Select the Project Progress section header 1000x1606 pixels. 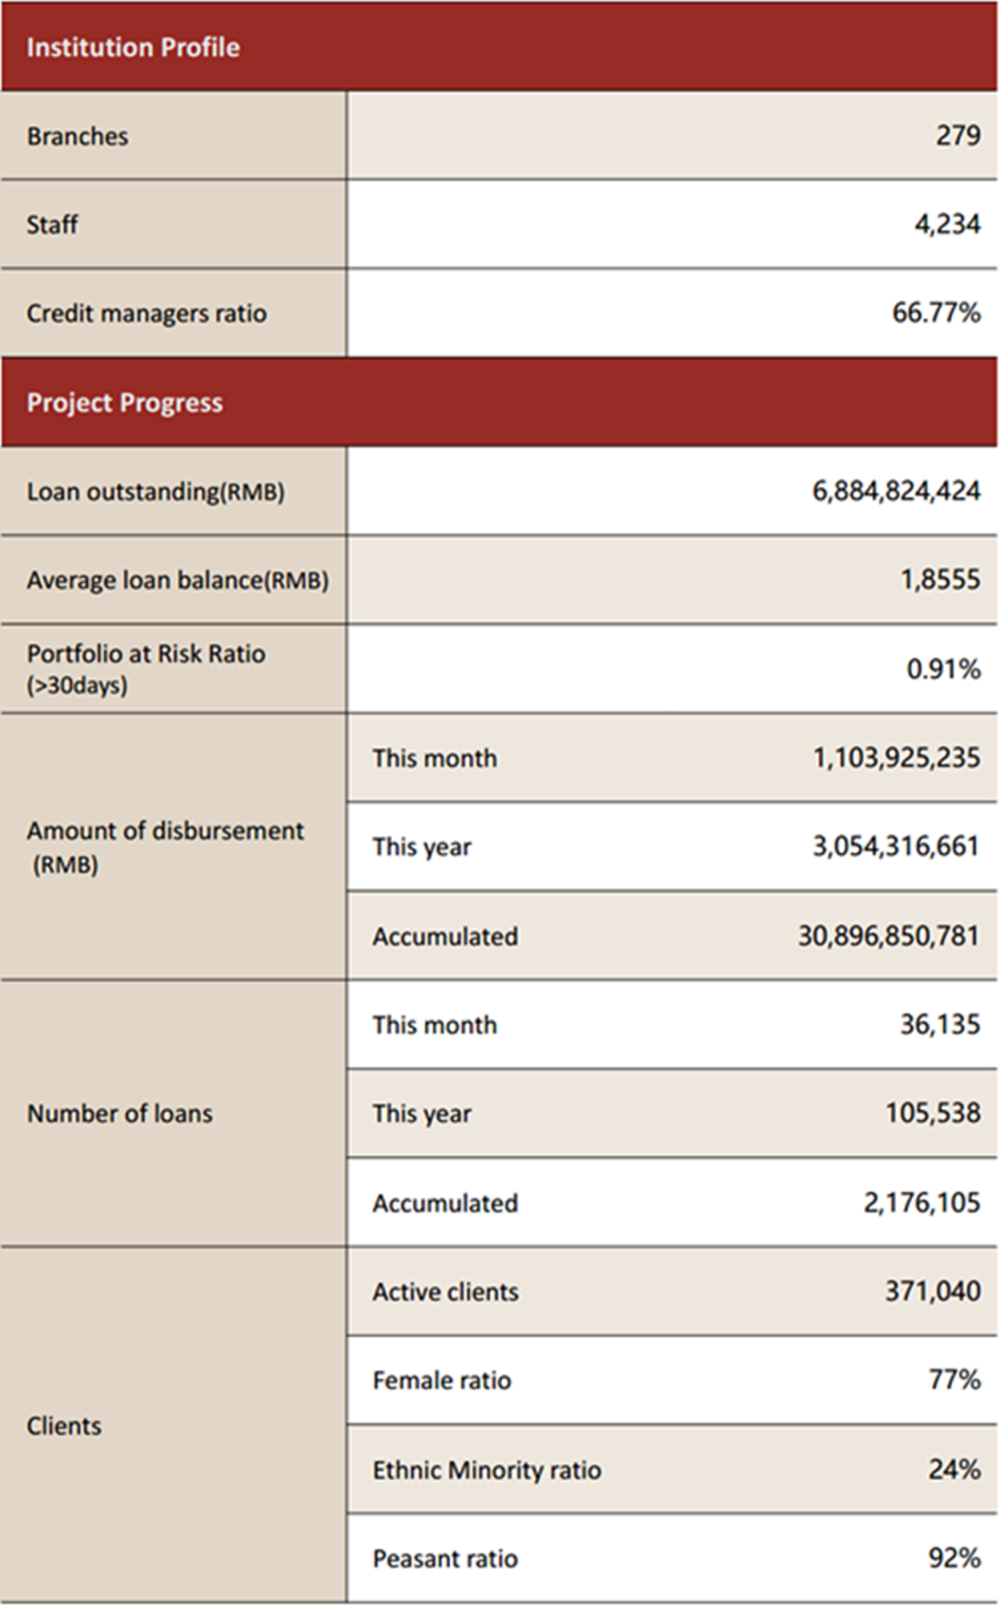tap(125, 403)
